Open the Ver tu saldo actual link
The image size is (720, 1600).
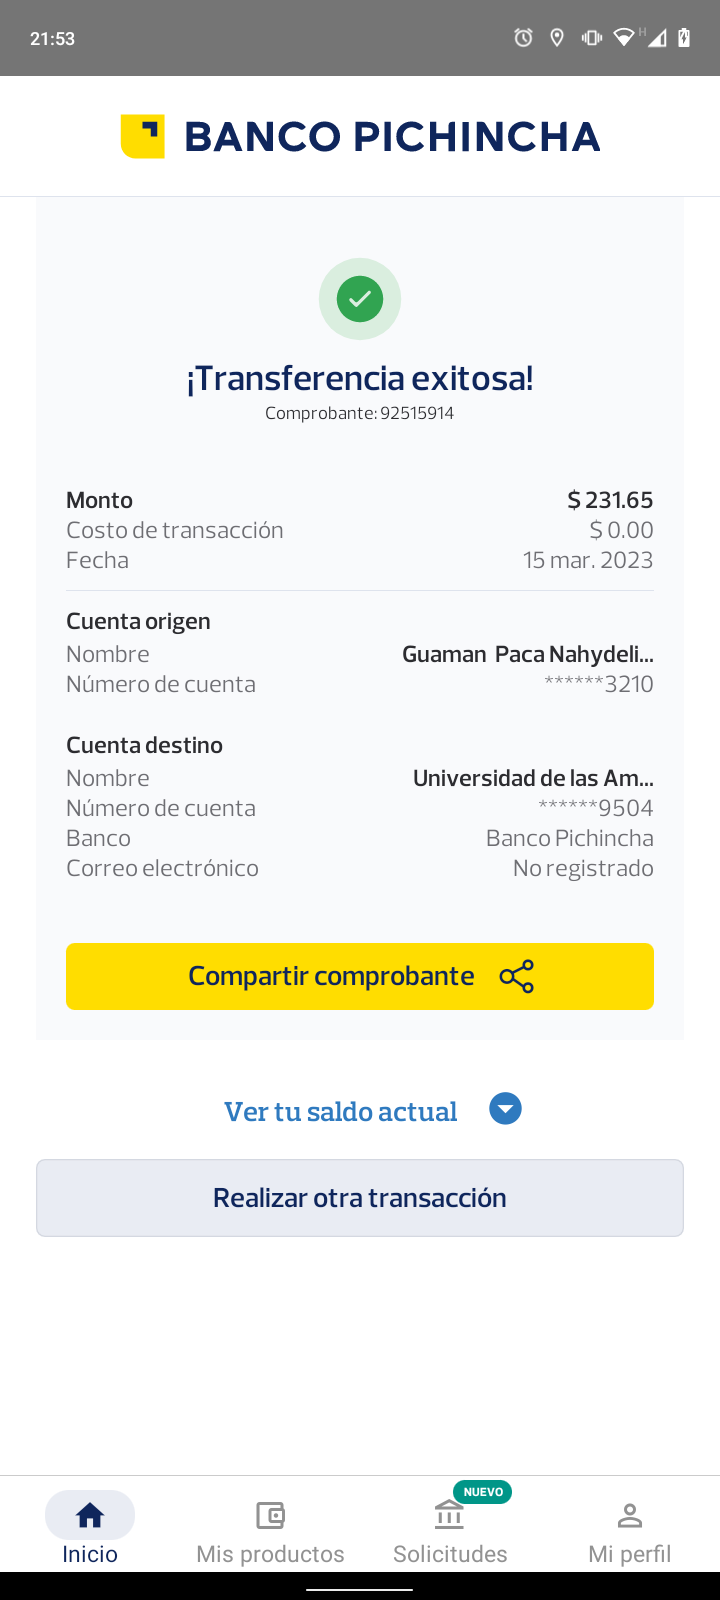point(341,1111)
